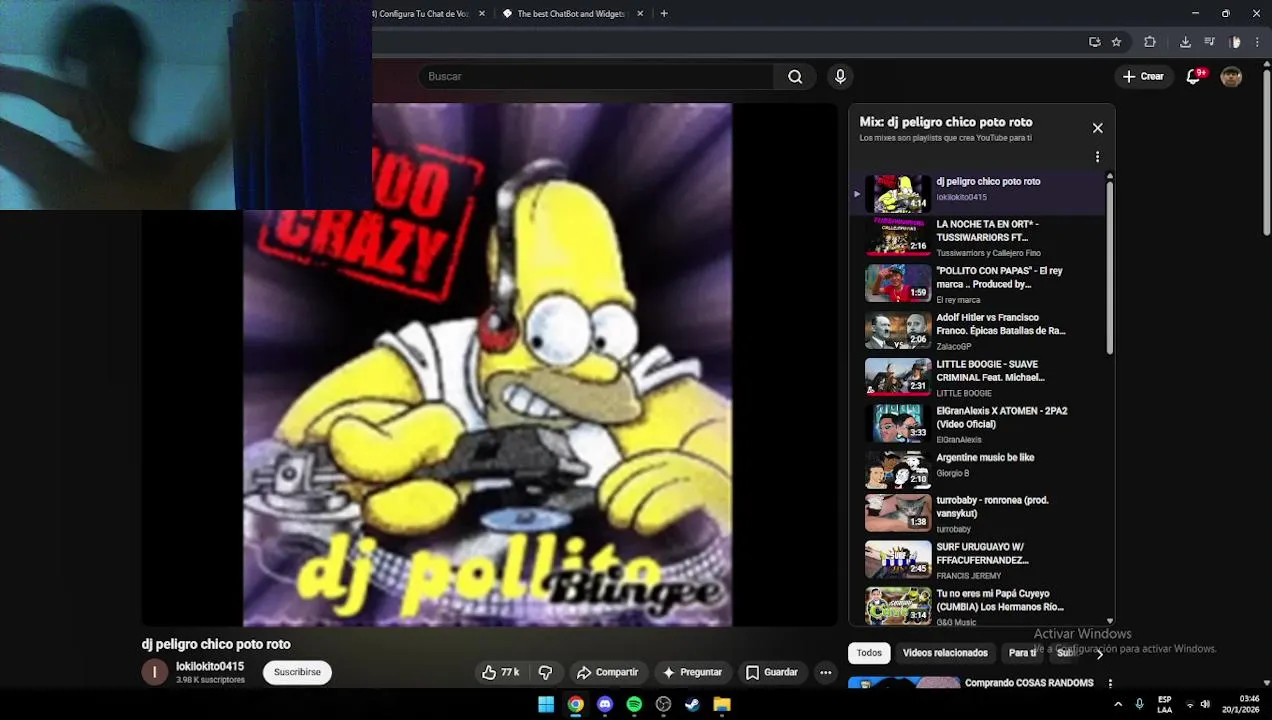The image size is (1272, 720).
Task: Close the Mix playlist panel
Action: click(x=1097, y=128)
